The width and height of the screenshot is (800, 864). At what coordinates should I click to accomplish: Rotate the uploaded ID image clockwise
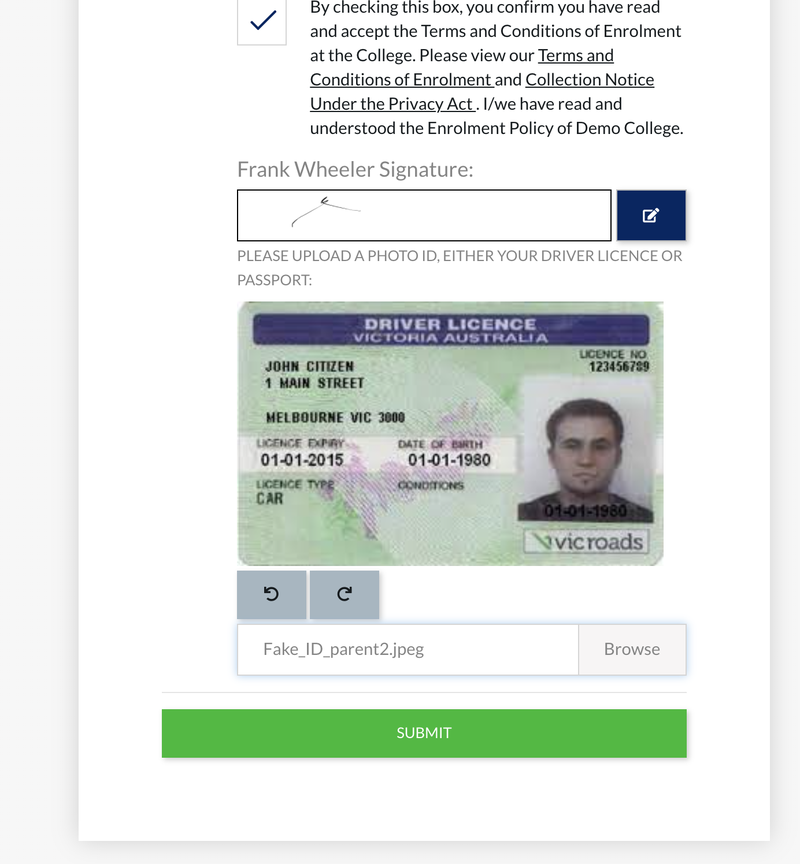click(344, 594)
